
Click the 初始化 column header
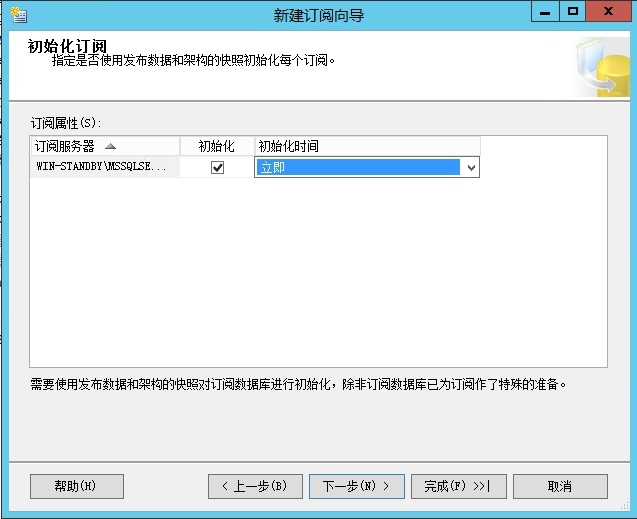coord(217,146)
